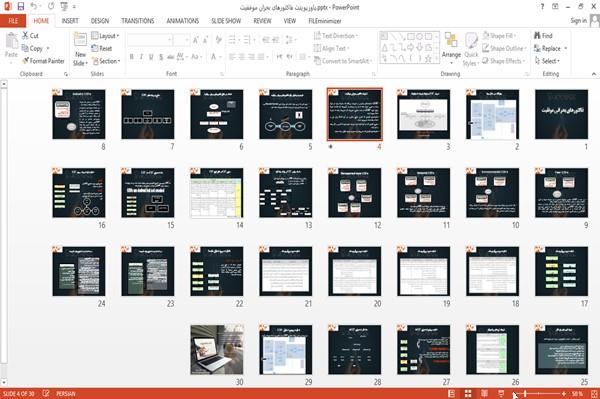Click the Save icon in quick access toolbar
The height and width of the screenshot is (399, 600).
tap(21, 6)
